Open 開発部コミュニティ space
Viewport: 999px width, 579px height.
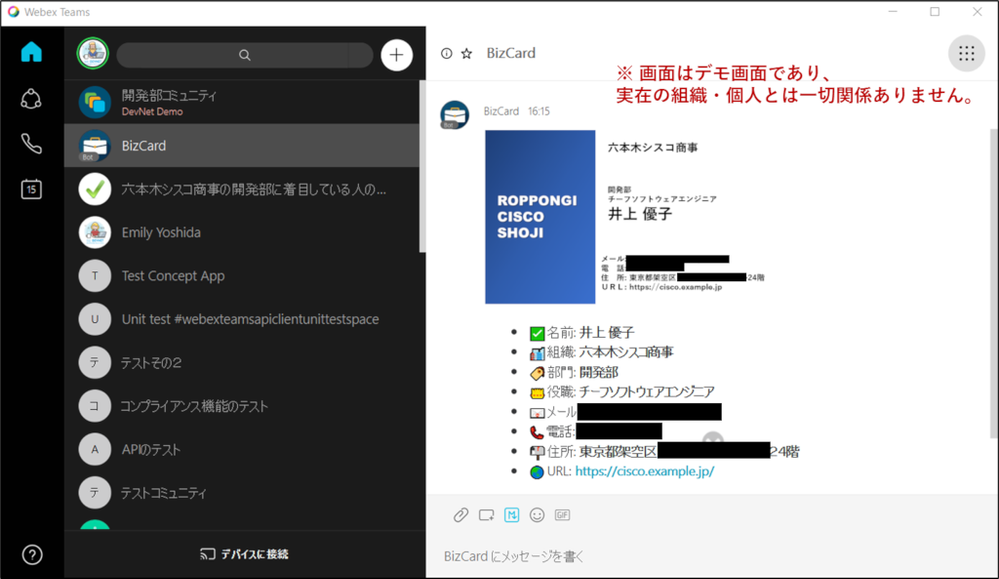click(x=241, y=102)
